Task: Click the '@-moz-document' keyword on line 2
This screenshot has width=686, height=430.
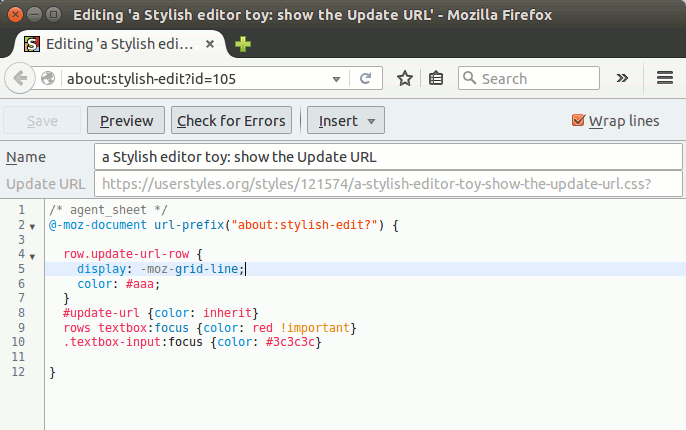Action: [x=98, y=225]
